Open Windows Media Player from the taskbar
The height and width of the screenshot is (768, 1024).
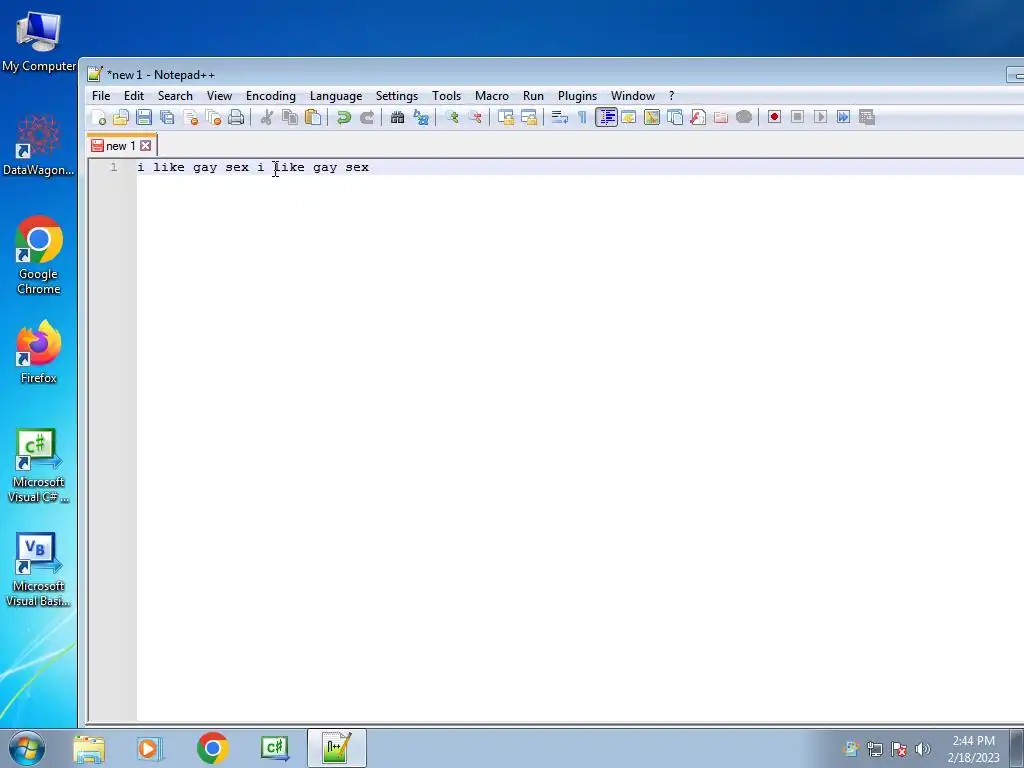coord(150,748)
